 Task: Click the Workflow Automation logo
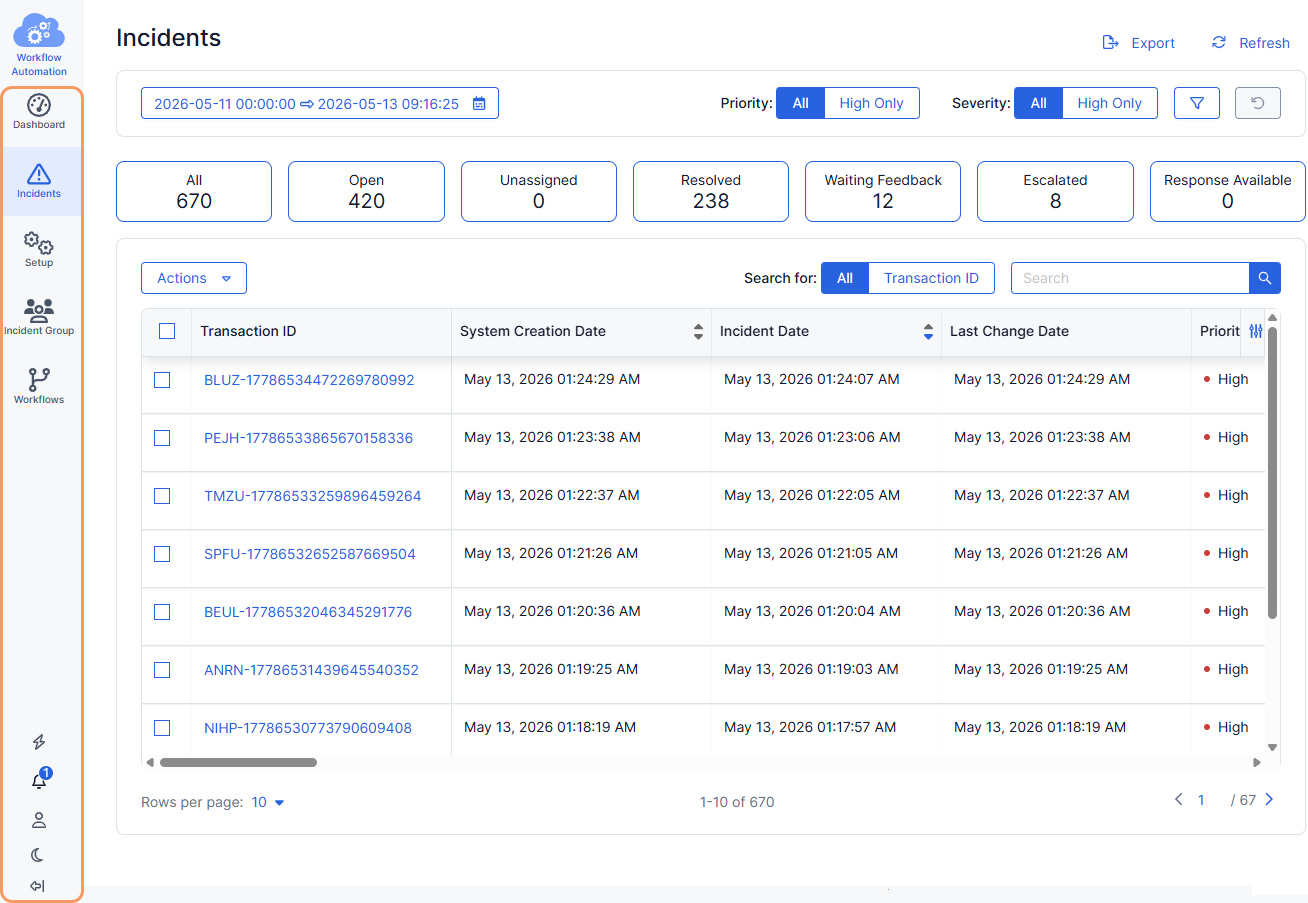click(x=39, y=45)
